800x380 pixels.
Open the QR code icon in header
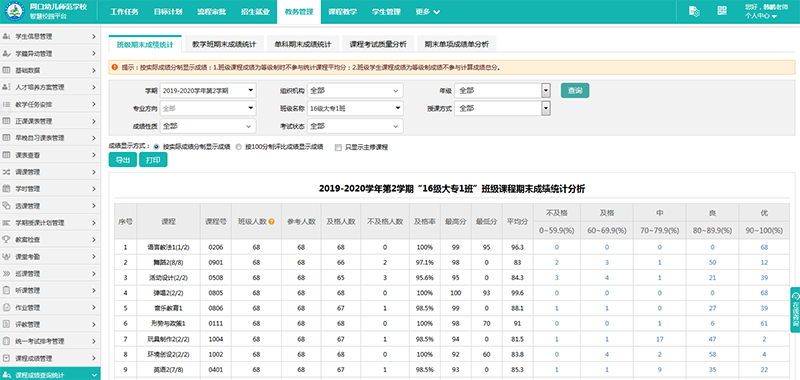[721, 11]
